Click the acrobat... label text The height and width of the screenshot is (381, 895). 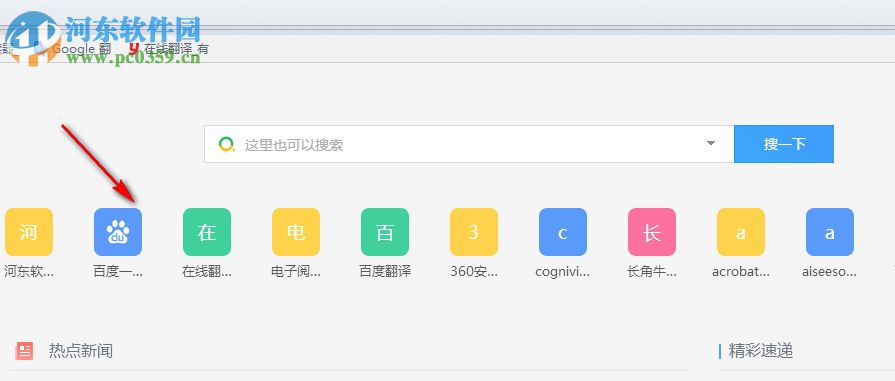tap(741, 272)
